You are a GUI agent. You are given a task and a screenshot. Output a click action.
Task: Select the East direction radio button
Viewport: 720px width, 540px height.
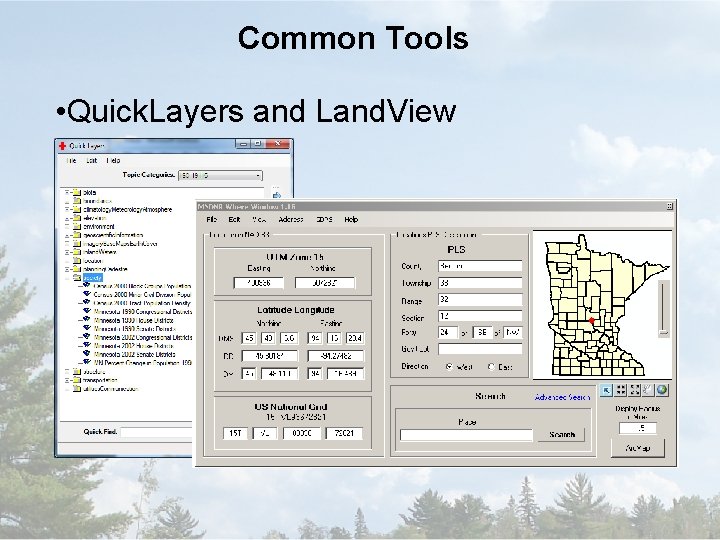[x=491, y=366]
